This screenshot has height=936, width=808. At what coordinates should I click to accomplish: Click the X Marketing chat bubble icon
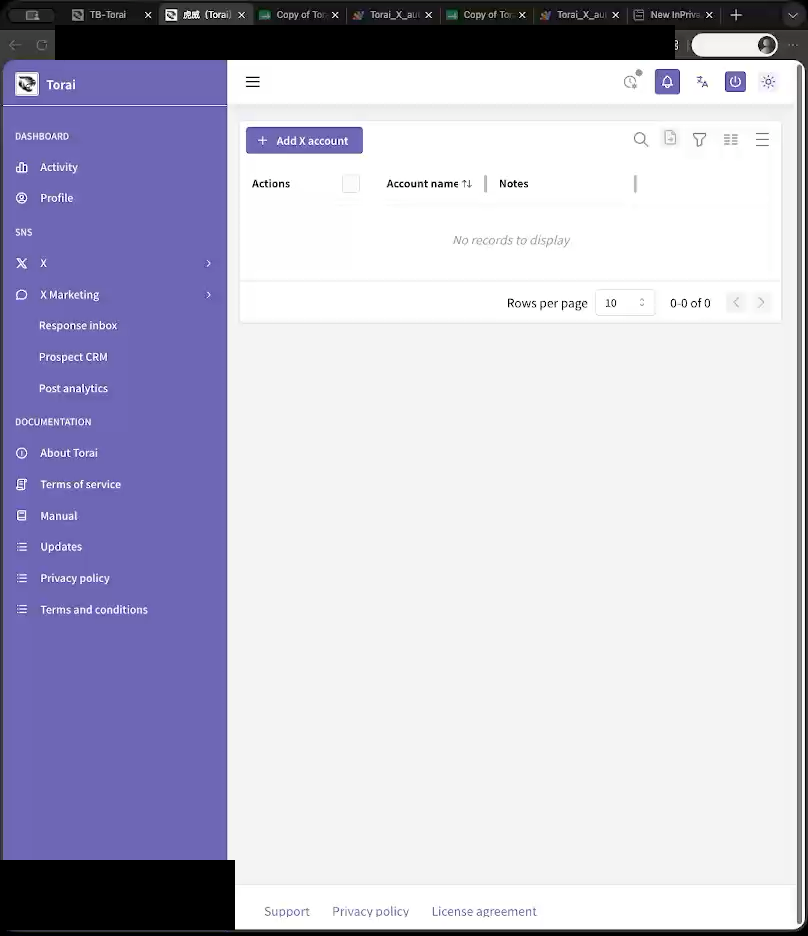[21, 295]
